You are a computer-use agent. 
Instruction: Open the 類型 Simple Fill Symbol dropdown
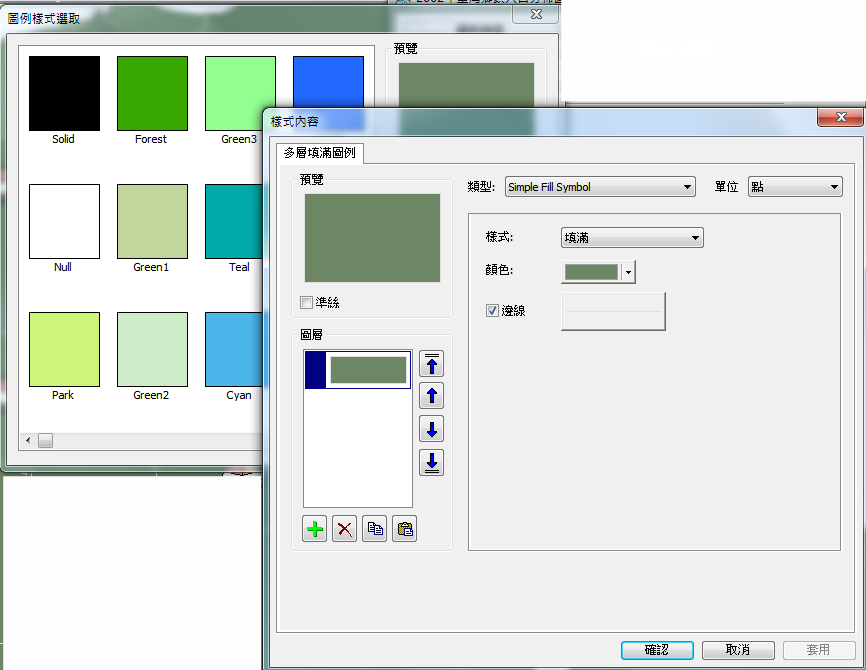pyautogui.click(x=600, y=187)
